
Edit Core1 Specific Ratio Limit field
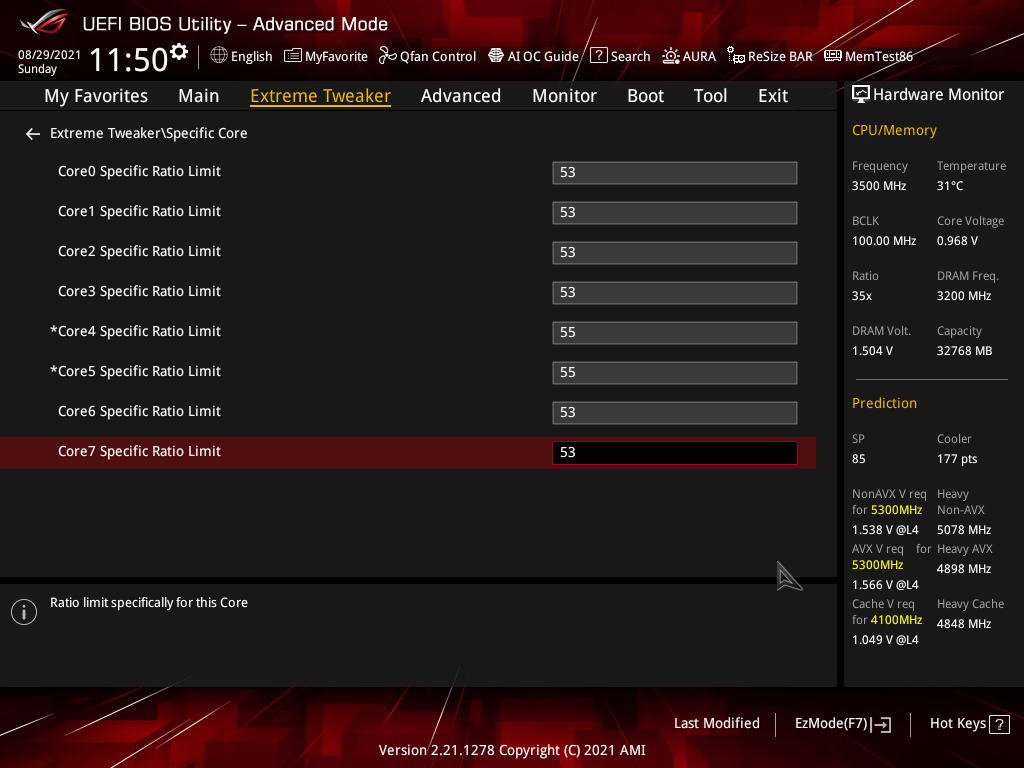(x=675, y=213)
